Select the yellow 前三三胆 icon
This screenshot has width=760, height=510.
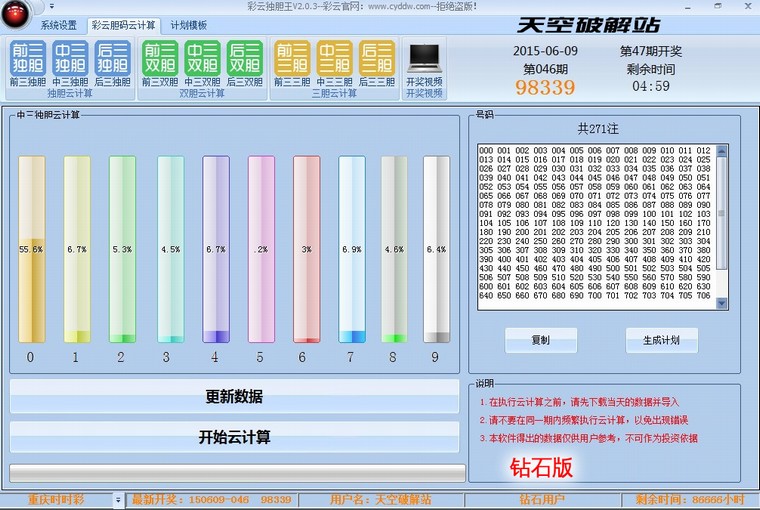(292, 58)
